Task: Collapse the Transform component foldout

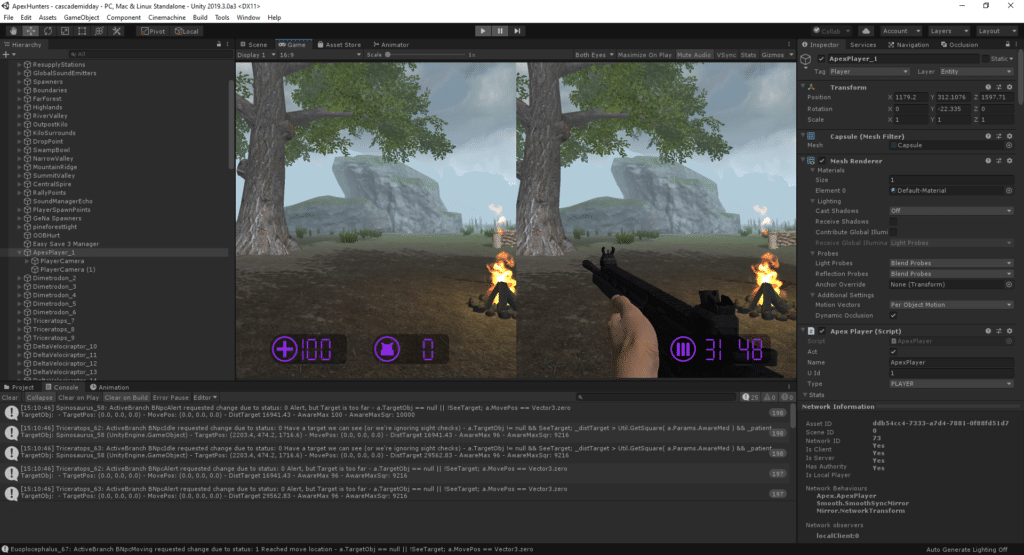Action: 803,87
